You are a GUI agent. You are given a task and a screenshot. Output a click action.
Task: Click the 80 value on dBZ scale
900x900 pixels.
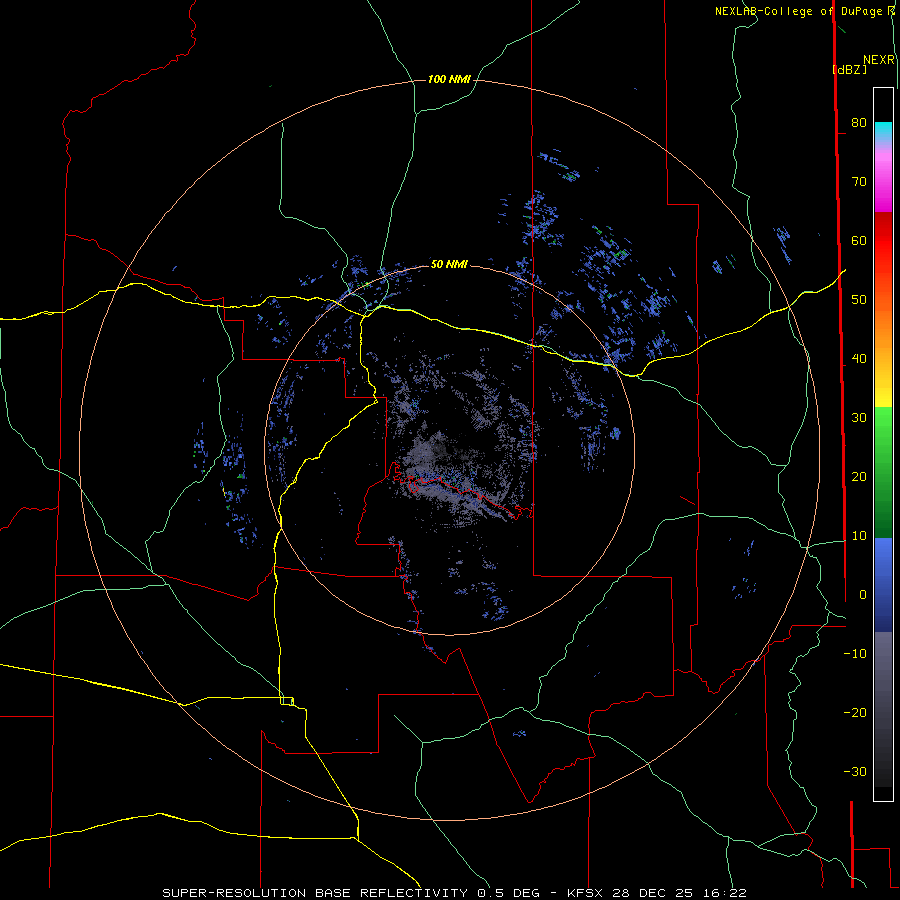point(859,122)
